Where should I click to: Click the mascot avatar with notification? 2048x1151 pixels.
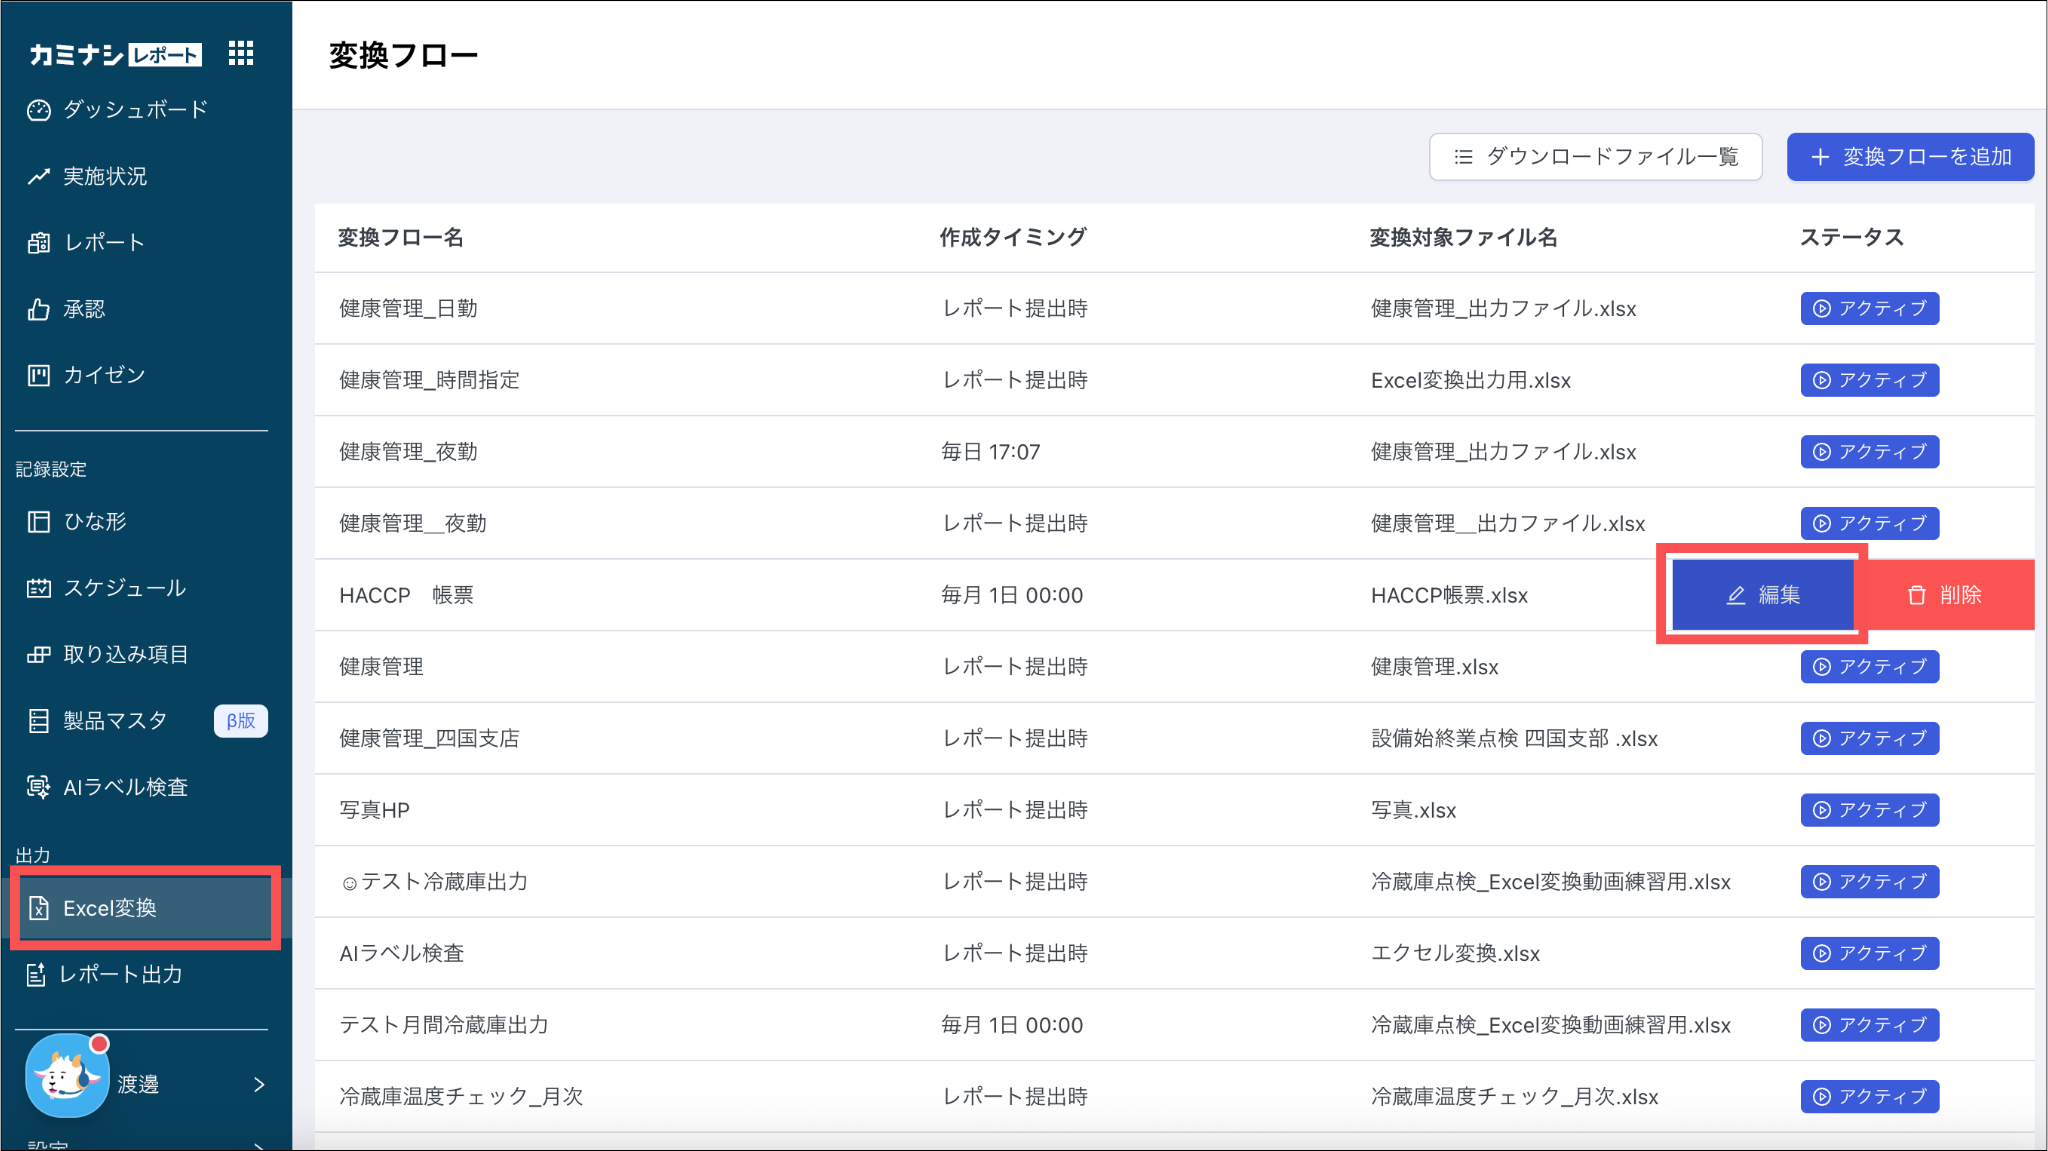[66, 1077]
